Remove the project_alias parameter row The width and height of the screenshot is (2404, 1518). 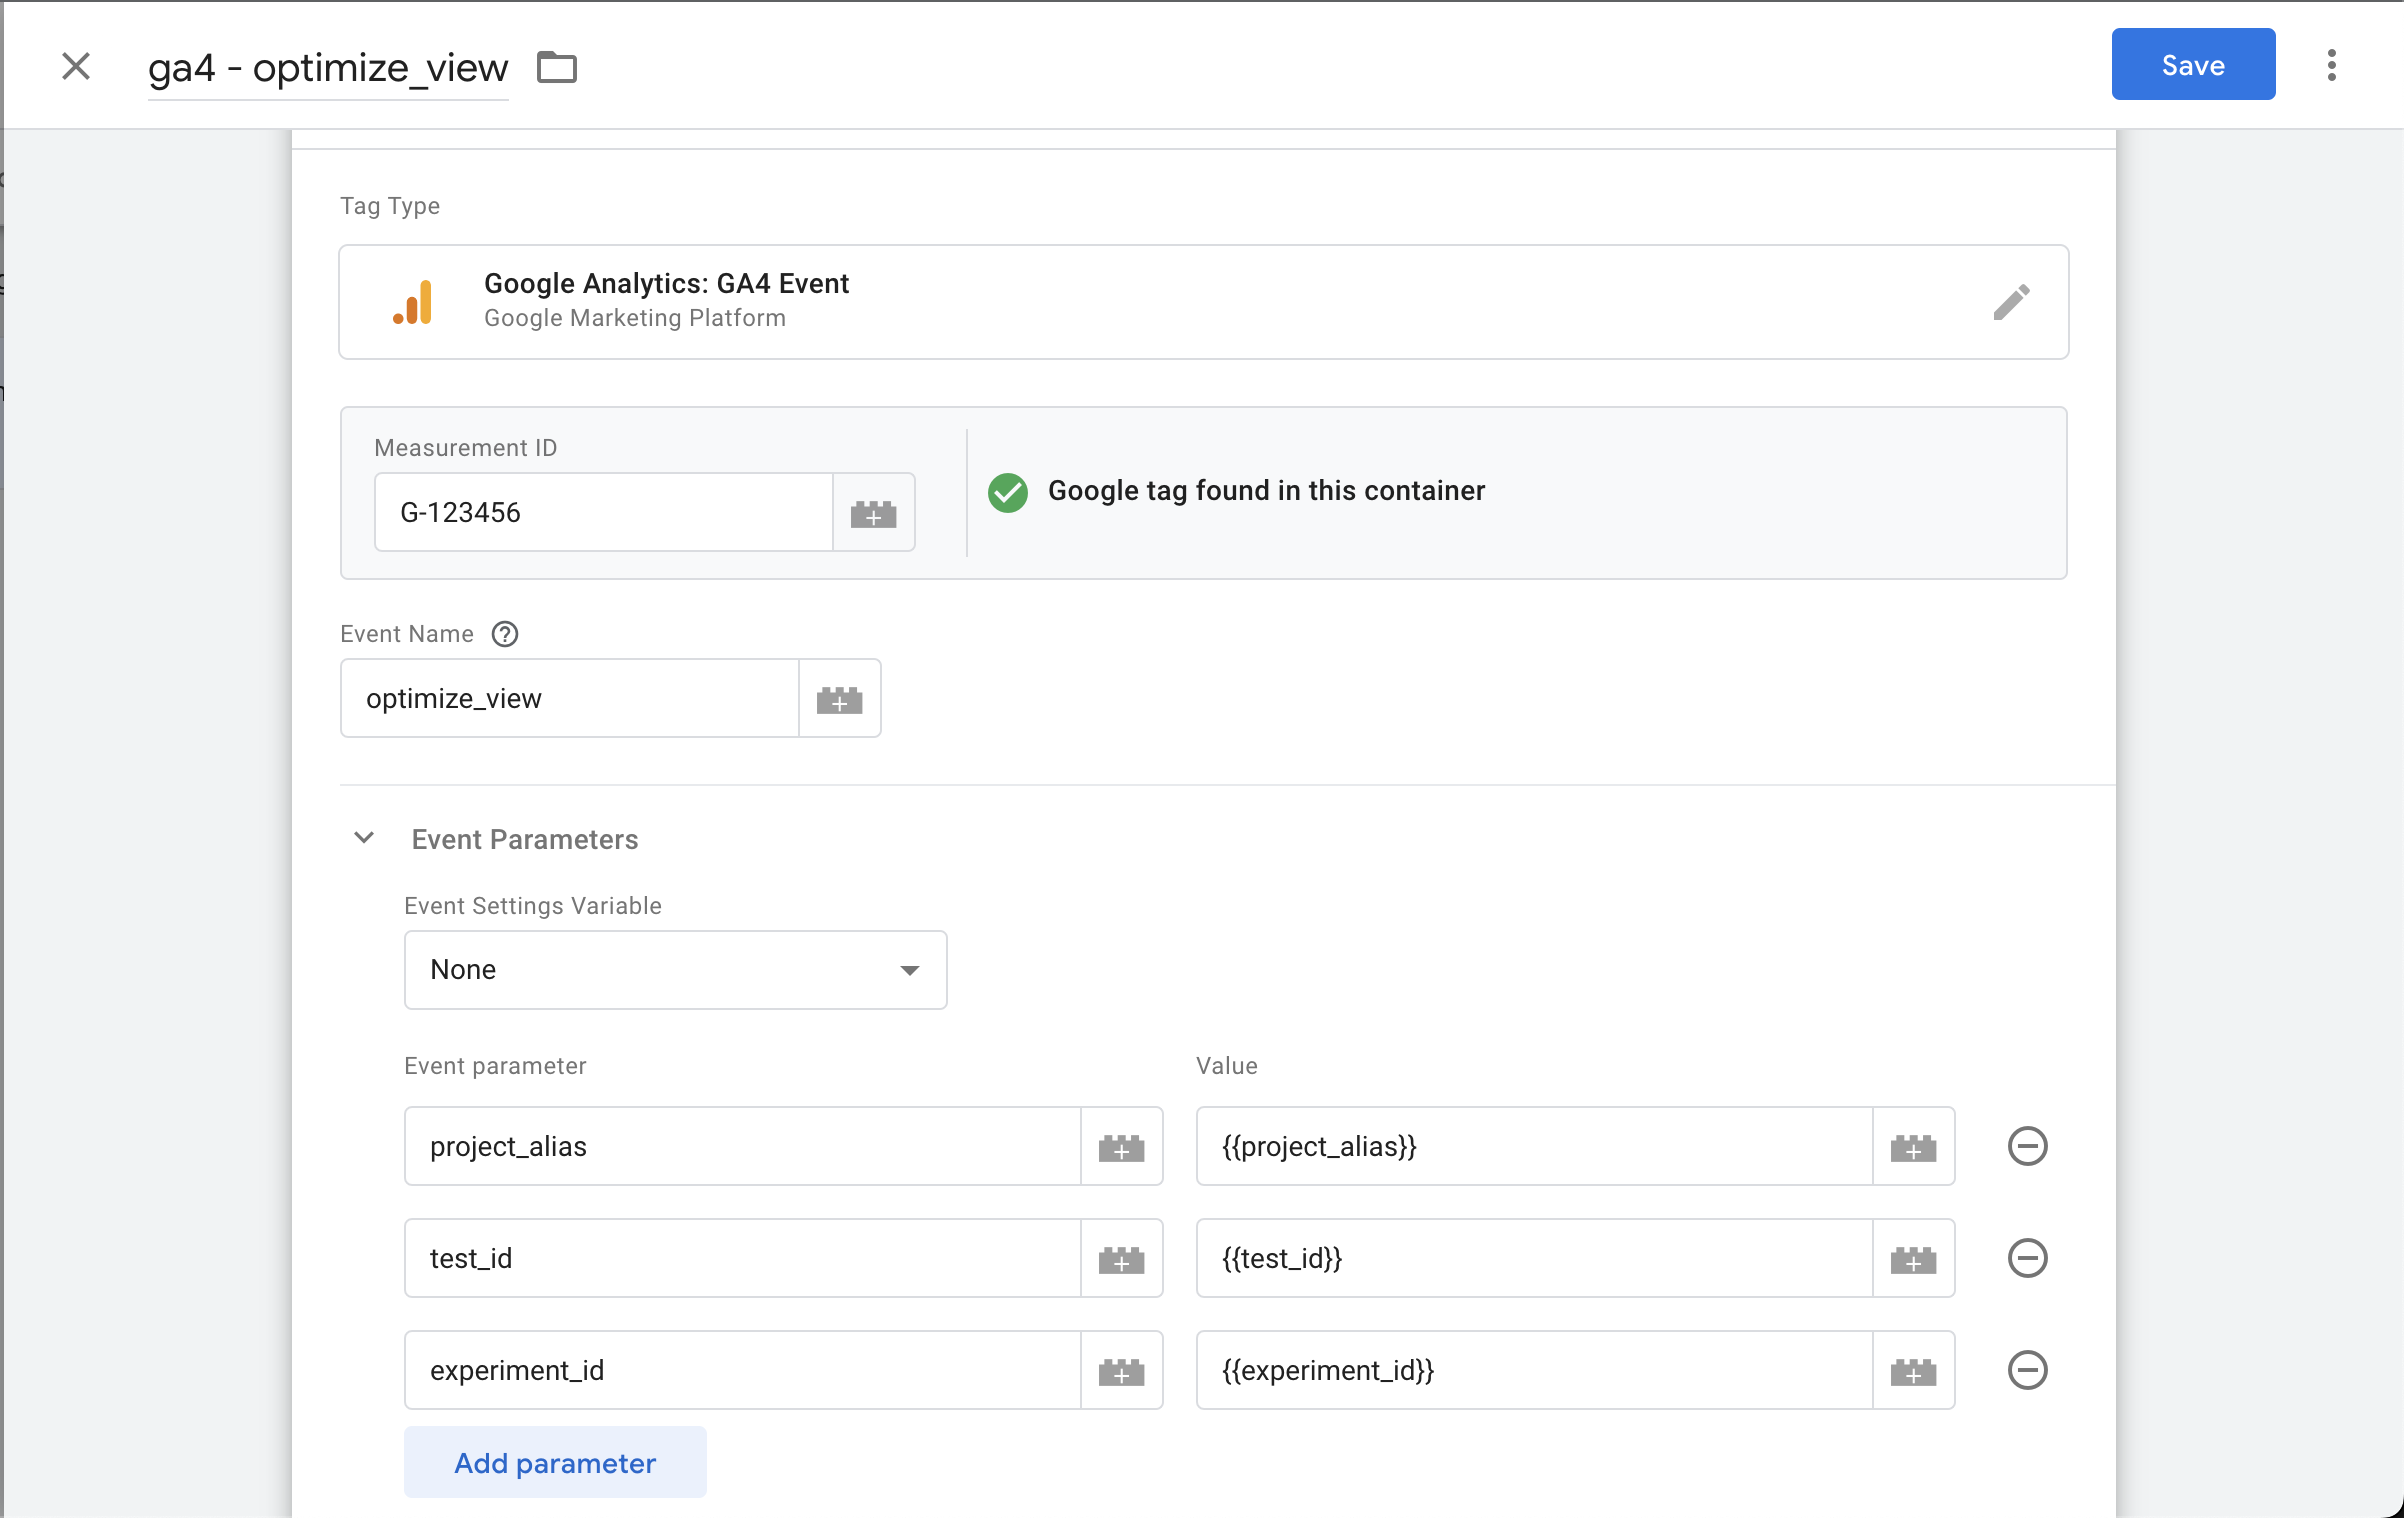tap(2028, 1147)
